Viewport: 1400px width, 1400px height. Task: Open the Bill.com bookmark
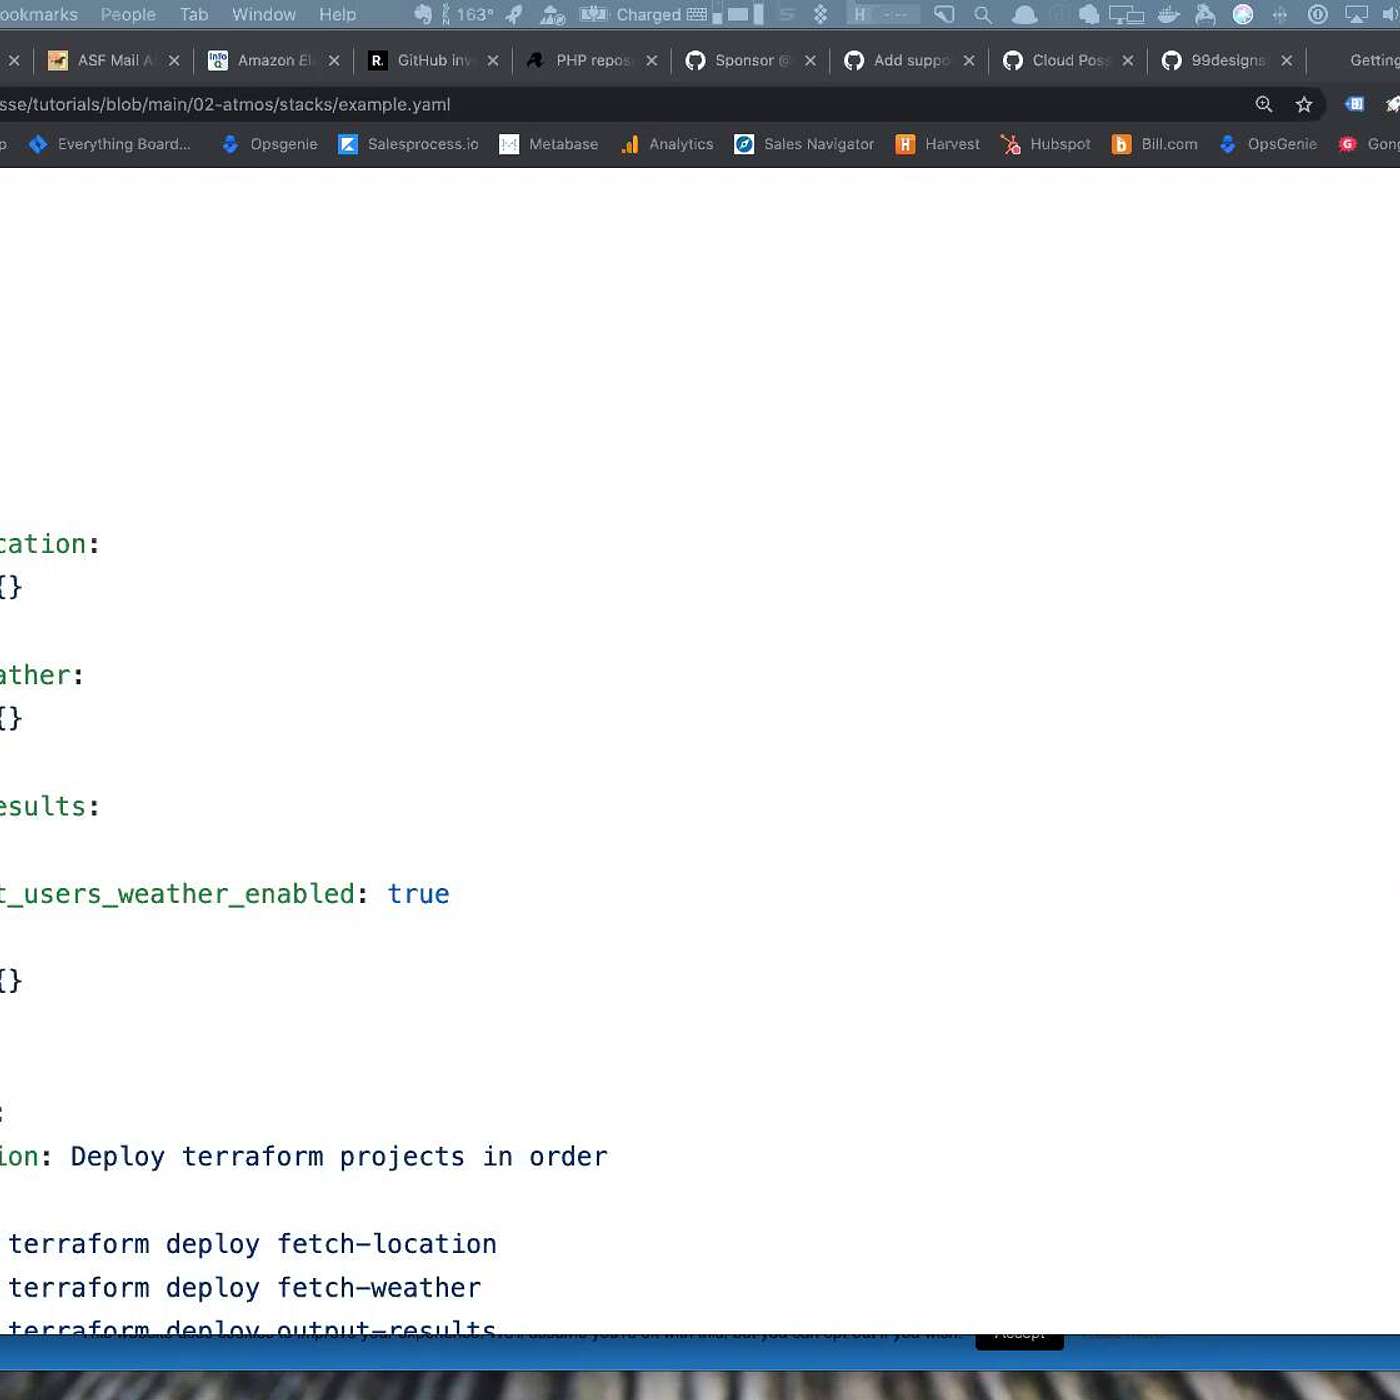pos(1155,144)
